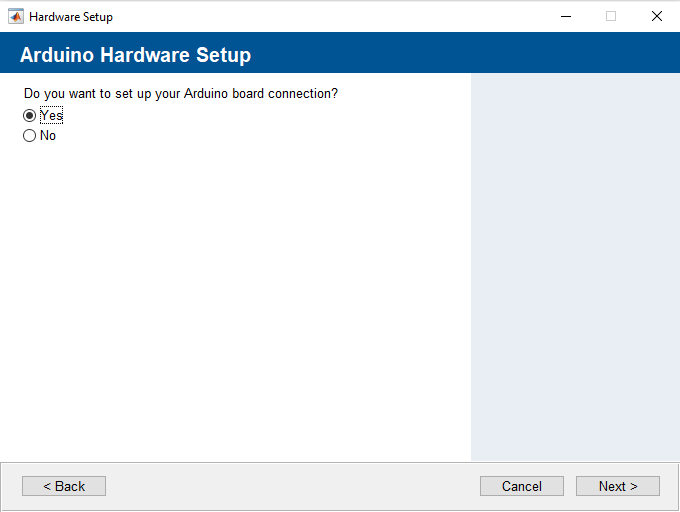Screen dimensions: 680x512
Task: Choose the No radio button circle
Action: point(29,136)
